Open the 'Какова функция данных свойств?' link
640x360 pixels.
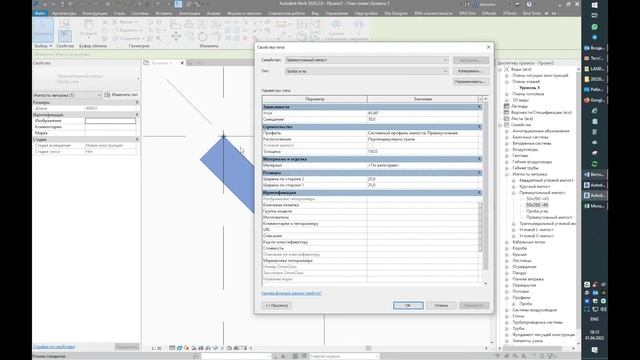[291, 293]
